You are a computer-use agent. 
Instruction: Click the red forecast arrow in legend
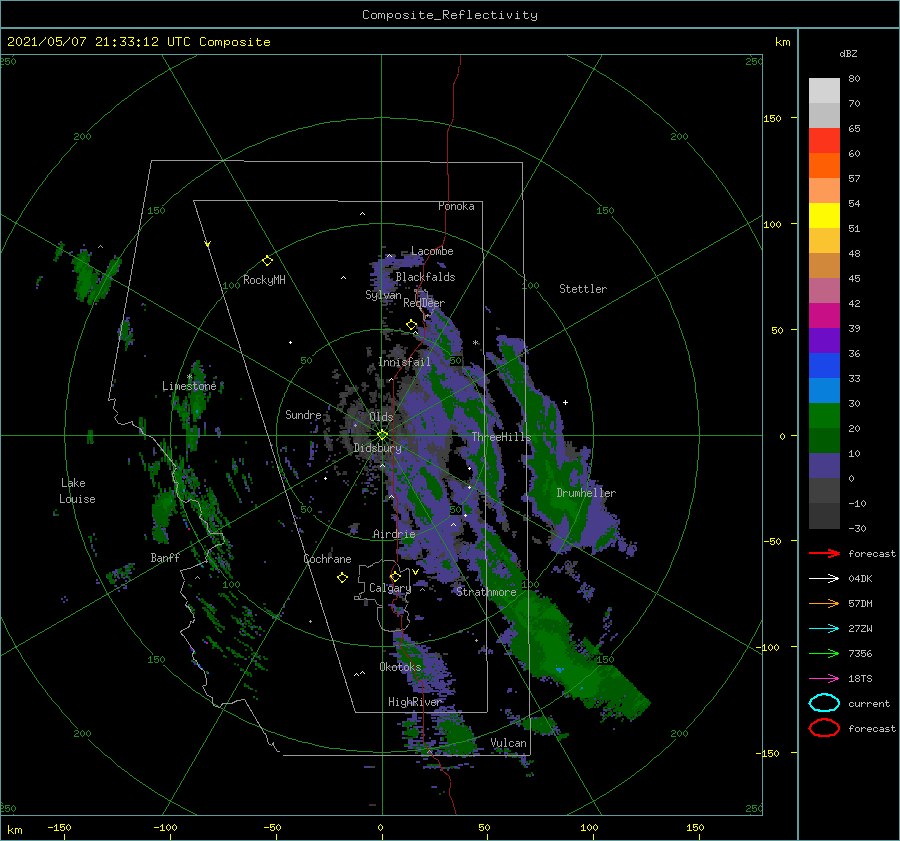tap(824, 553)
